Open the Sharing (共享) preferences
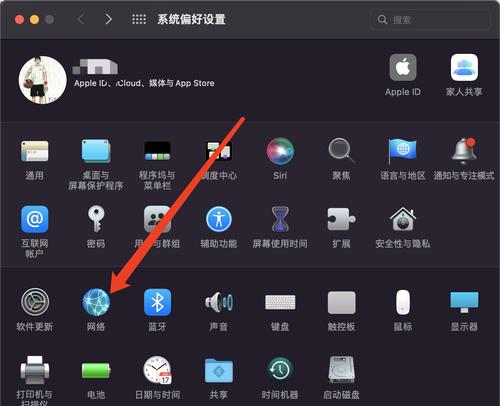500x406 pixels. [219, 370]
